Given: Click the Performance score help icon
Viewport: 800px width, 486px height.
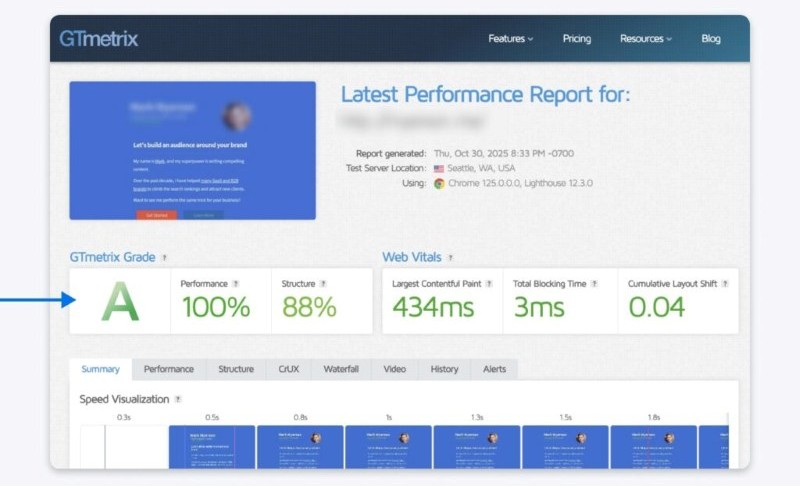Looking at the screenshot, I should click(236, 284).
